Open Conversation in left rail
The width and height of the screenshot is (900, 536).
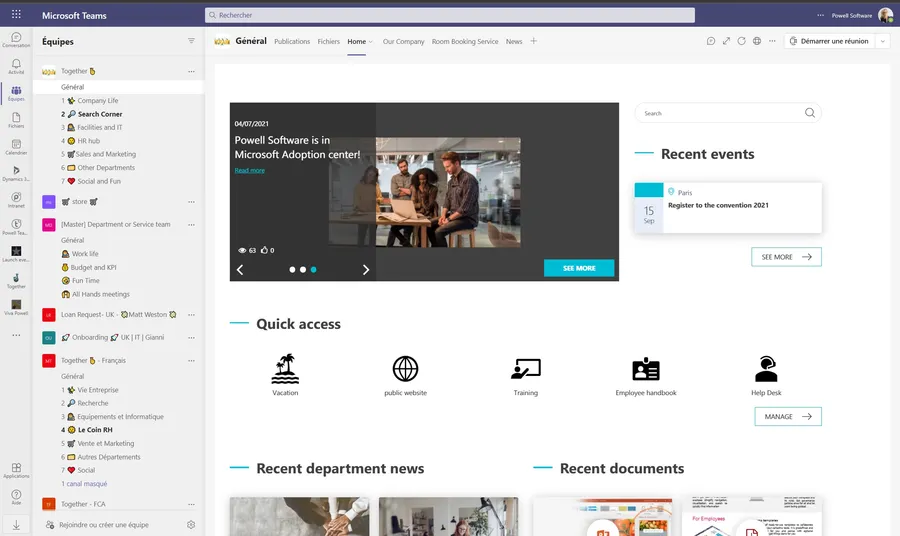pos(16,40)
